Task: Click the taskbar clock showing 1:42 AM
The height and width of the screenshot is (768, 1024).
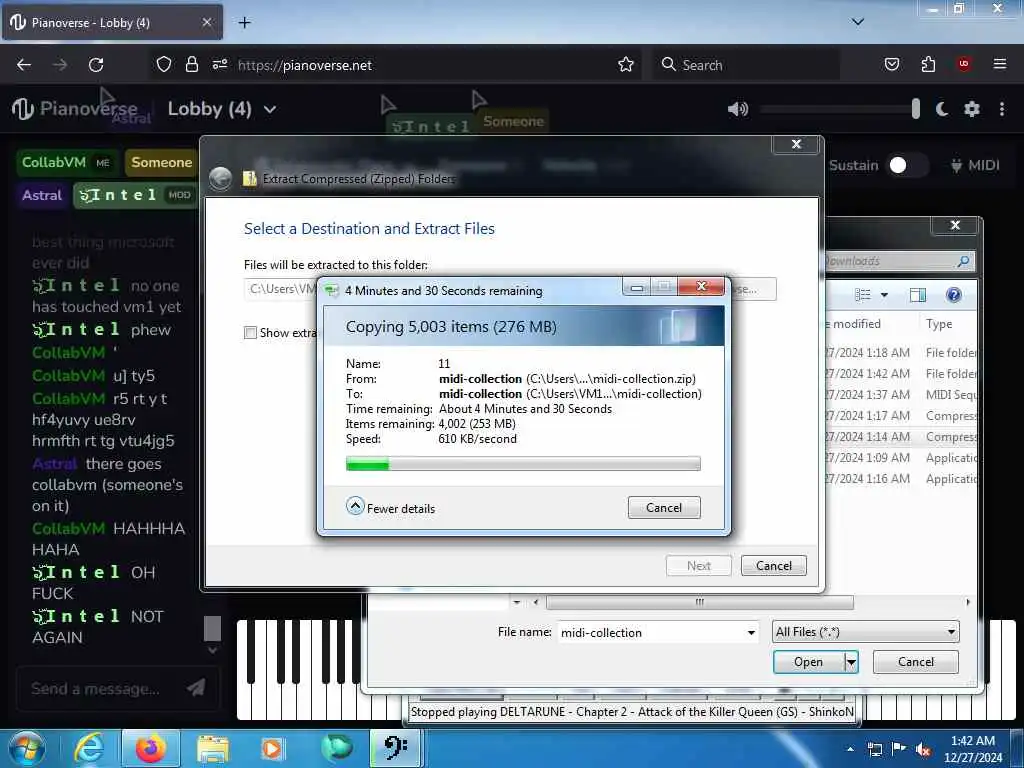Action: click(973, 749)
